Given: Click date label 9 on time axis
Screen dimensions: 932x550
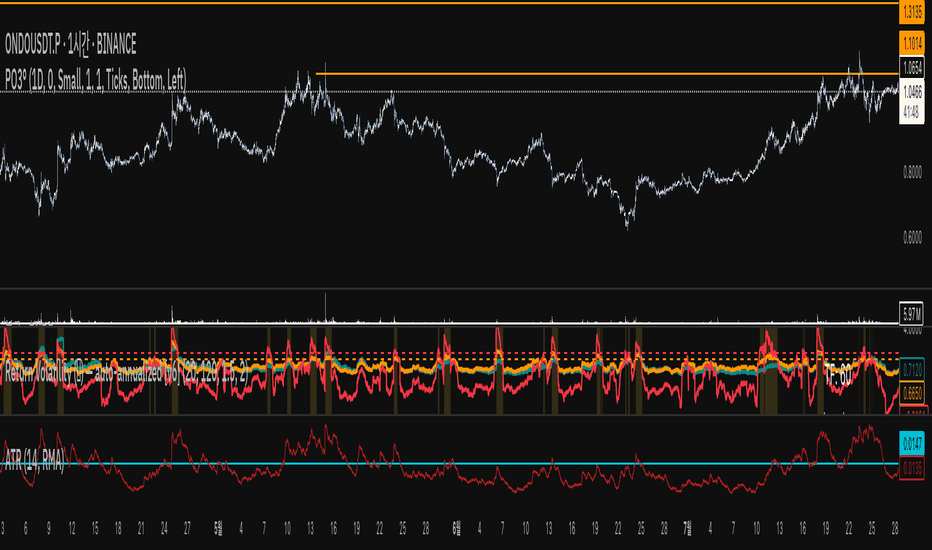Looking at the screenshot, I should tap(49, 528).
